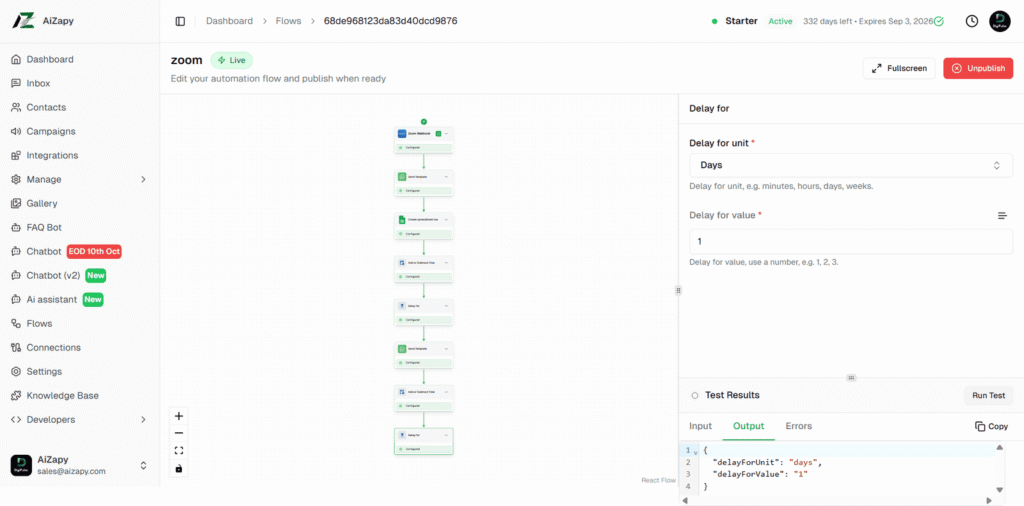
Task: Click the Unpublish button
Action: pos(977,68)
